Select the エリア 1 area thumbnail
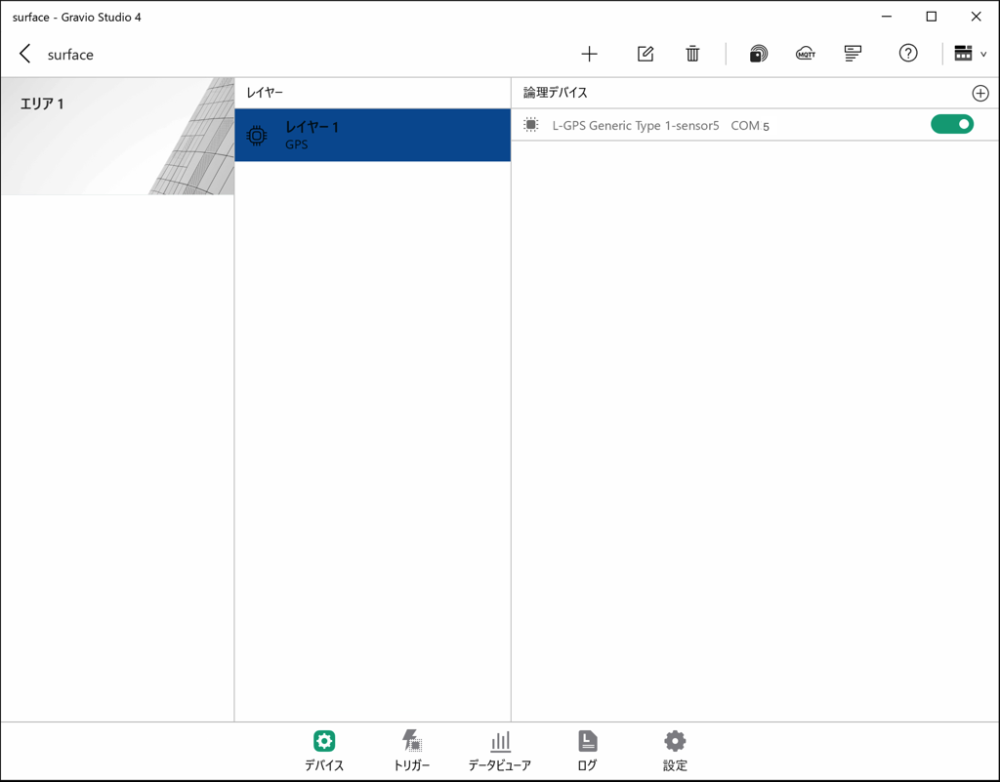The image size is (1000, 782). (117, 136)
